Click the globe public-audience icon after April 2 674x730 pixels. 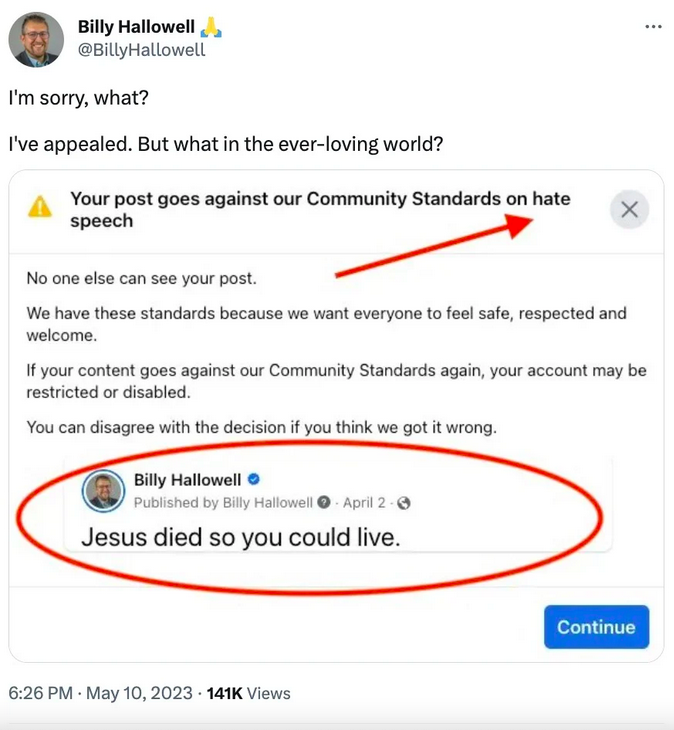point(404,502)
